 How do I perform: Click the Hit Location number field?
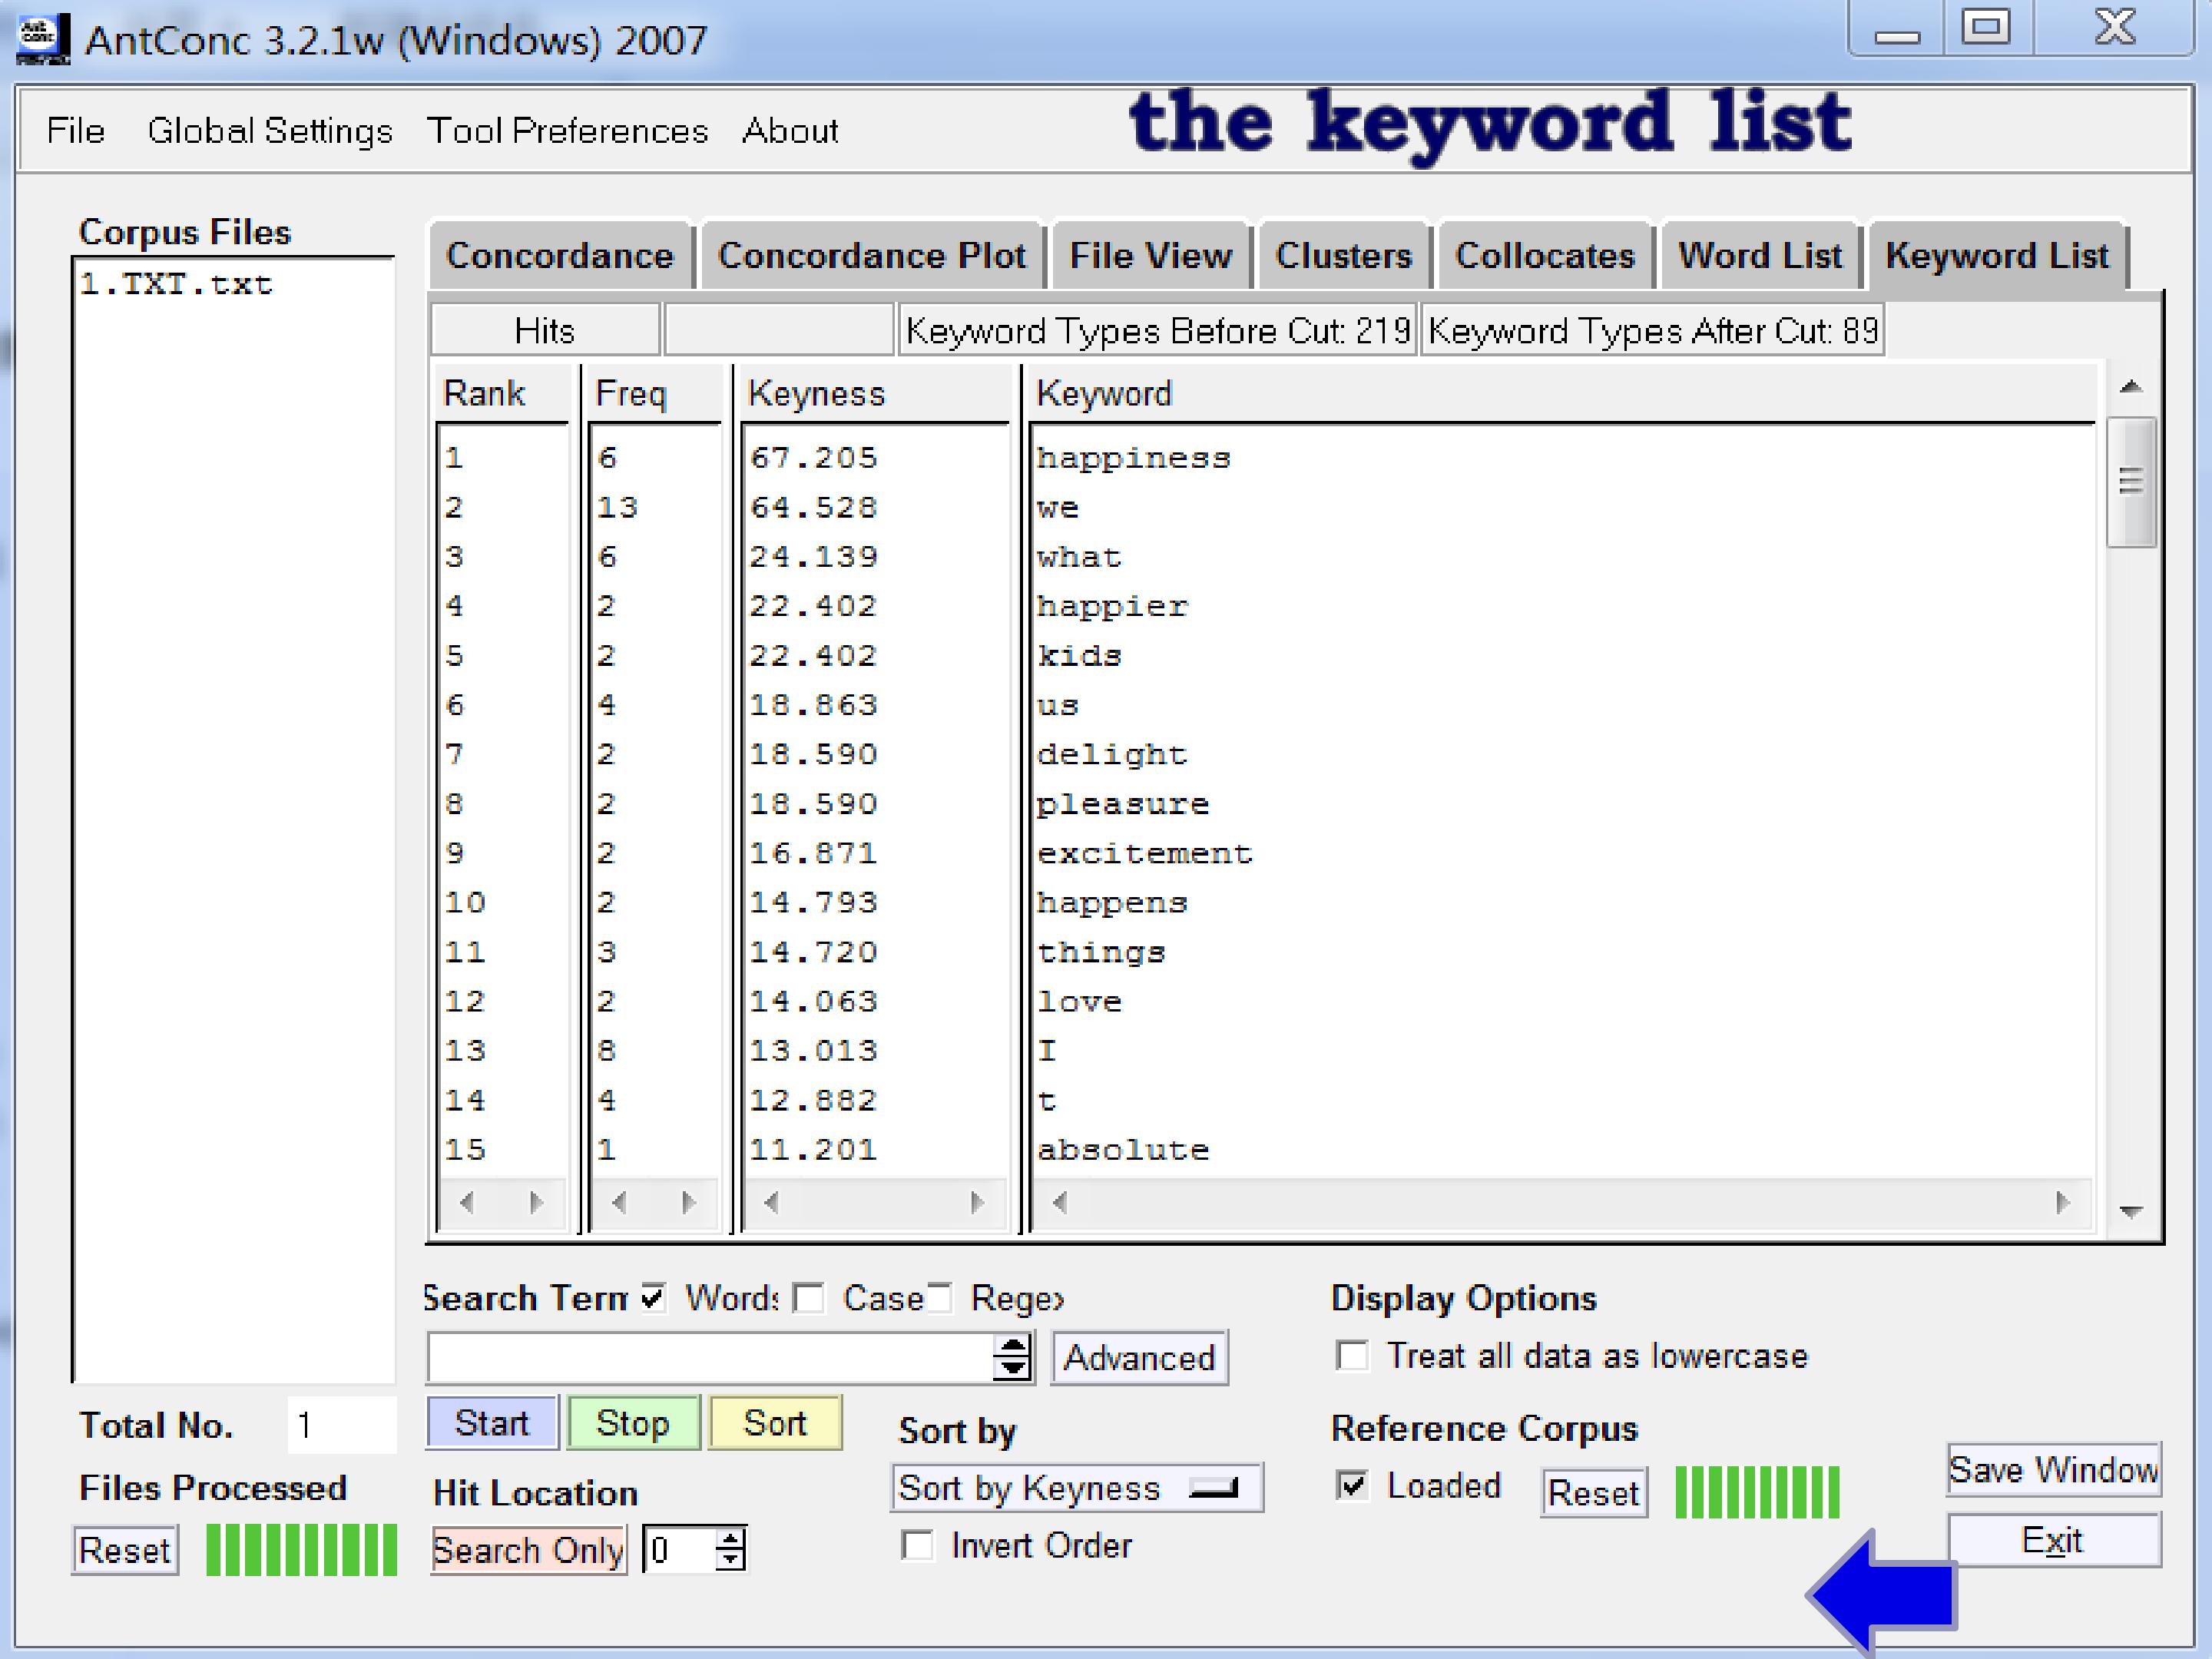(x=680, y=1550)
